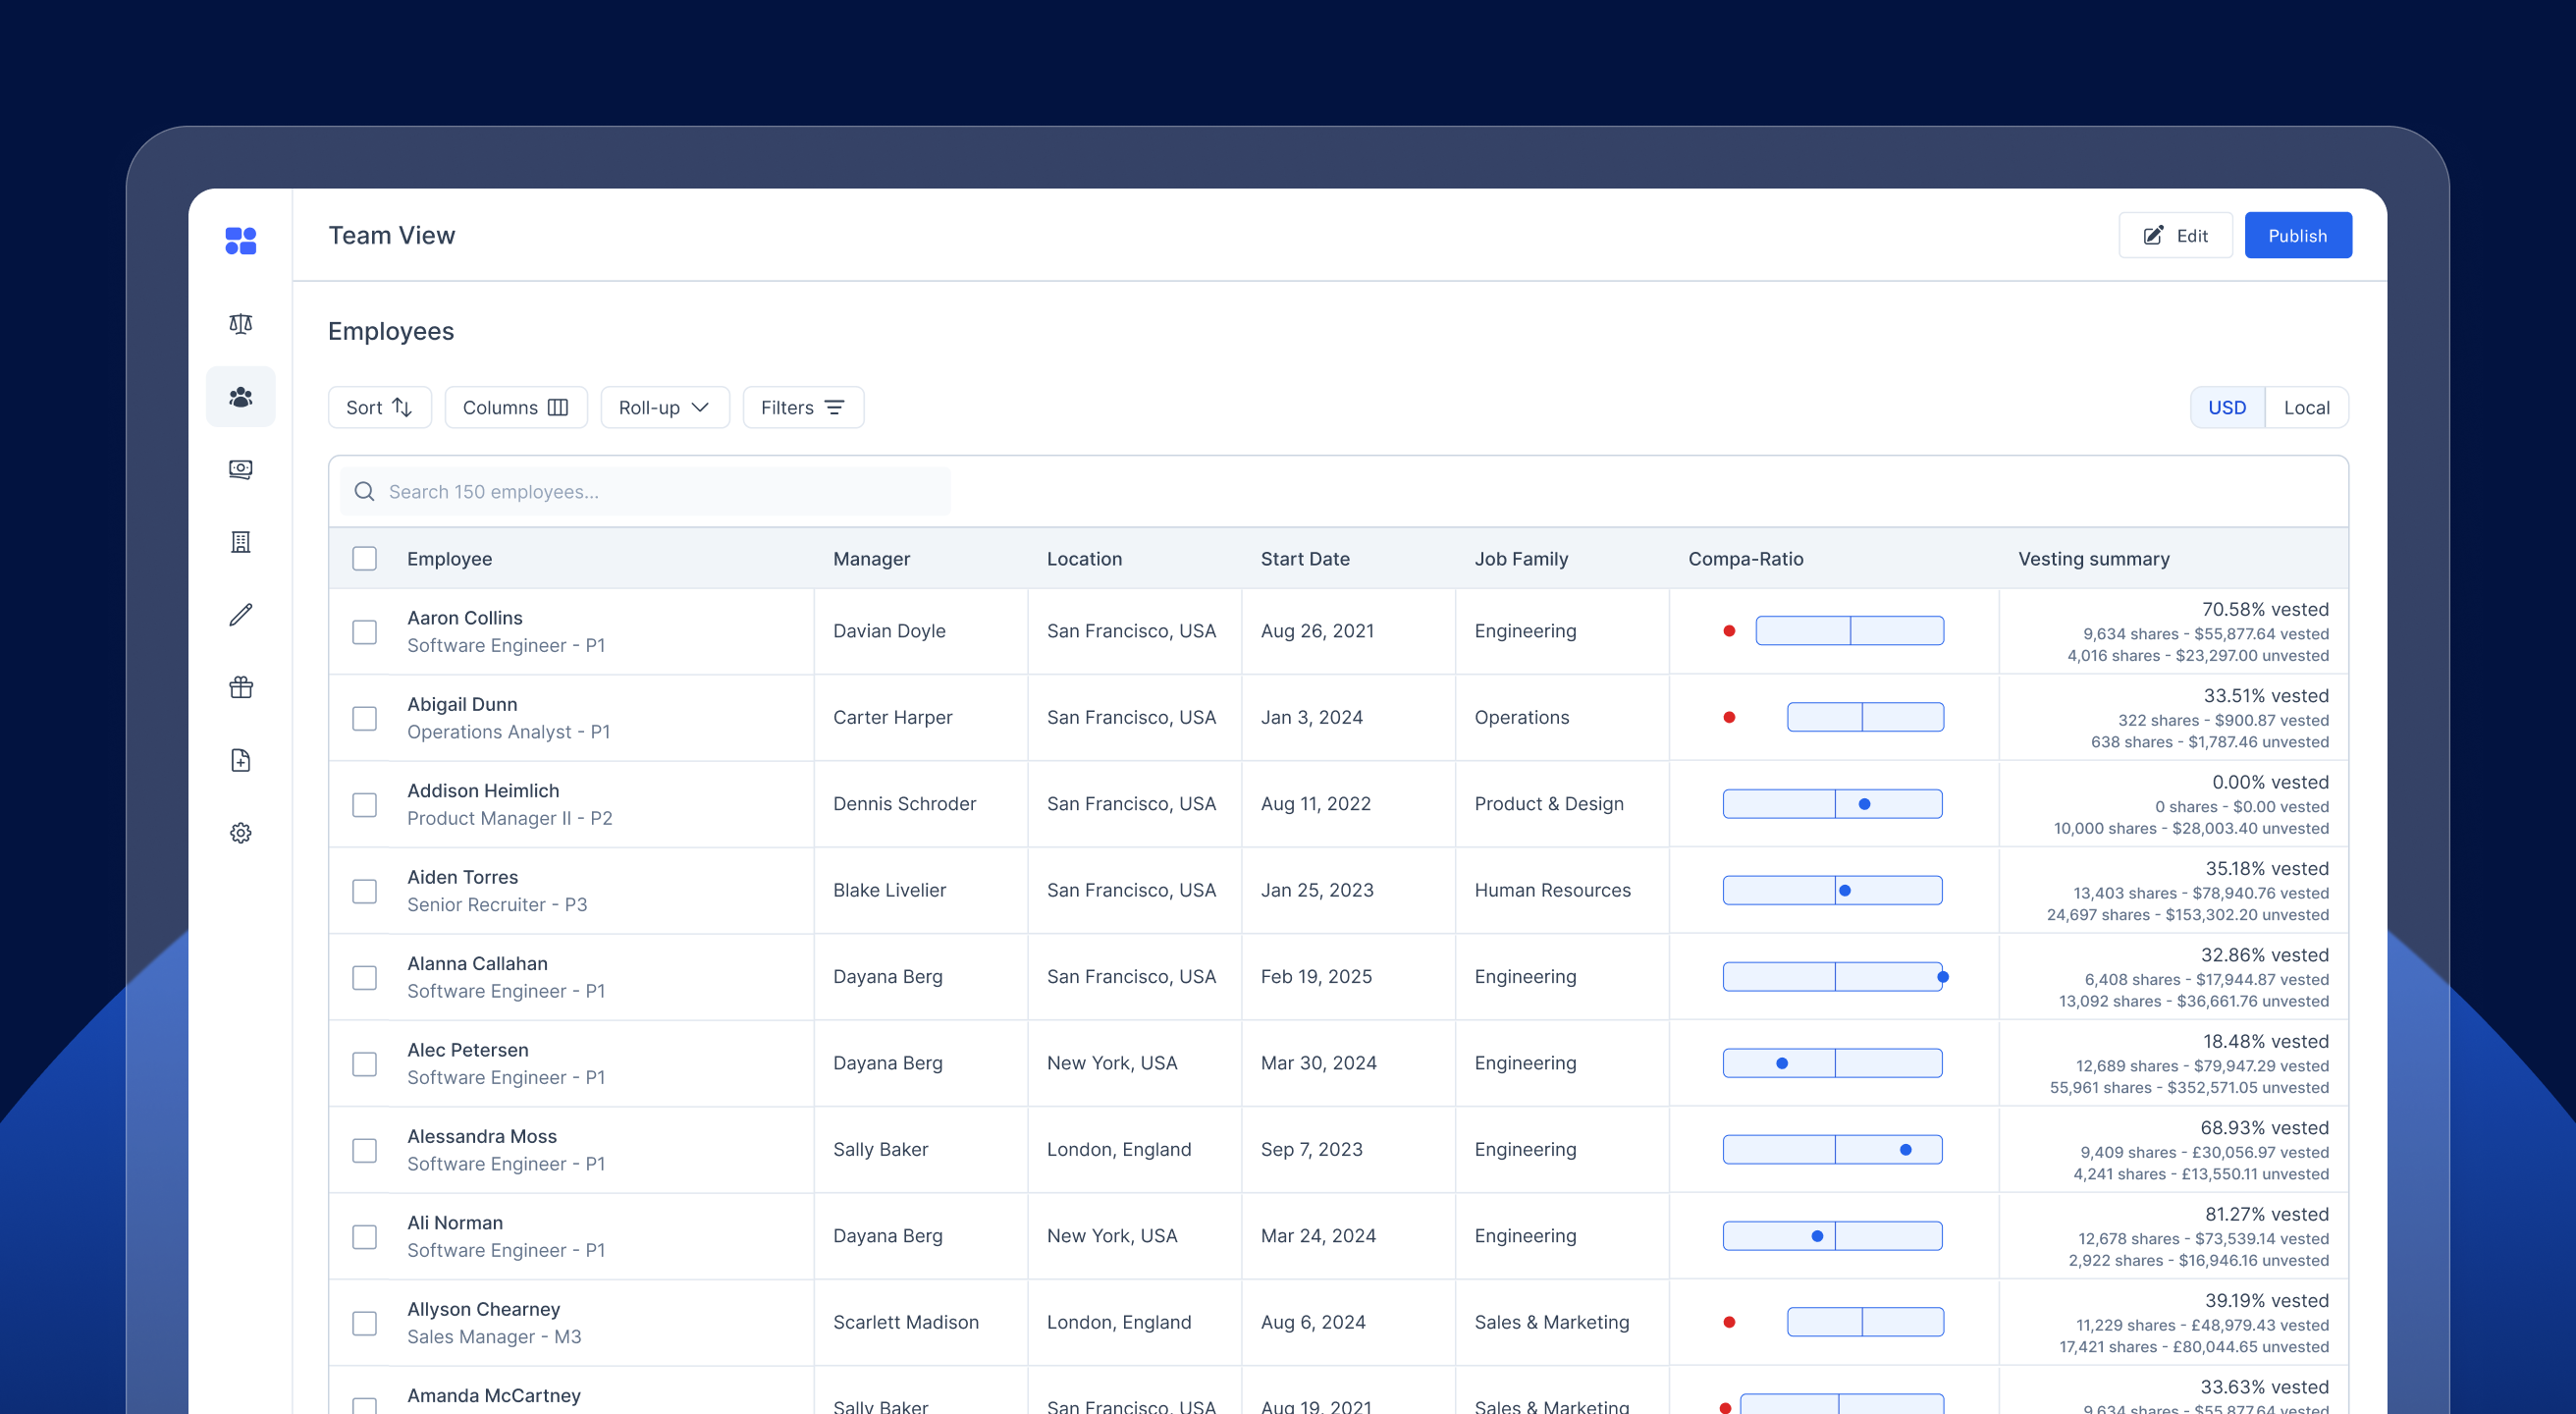This screenshot has width=2576, height=1414.
Task: Open the Filters menu
Action: (802, 407)
